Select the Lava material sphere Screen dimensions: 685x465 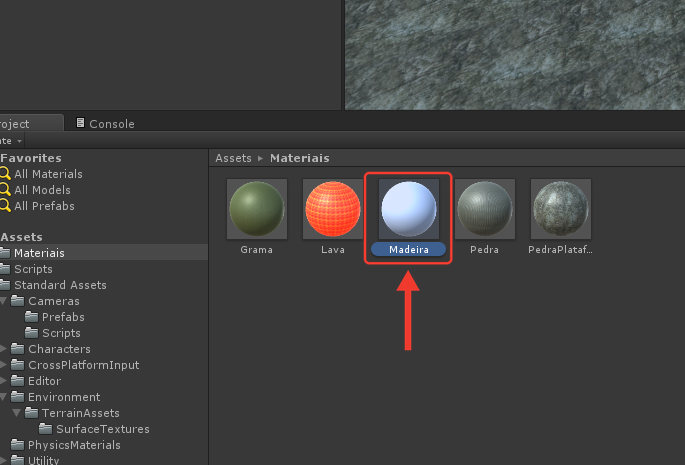[x=333, y=209]
